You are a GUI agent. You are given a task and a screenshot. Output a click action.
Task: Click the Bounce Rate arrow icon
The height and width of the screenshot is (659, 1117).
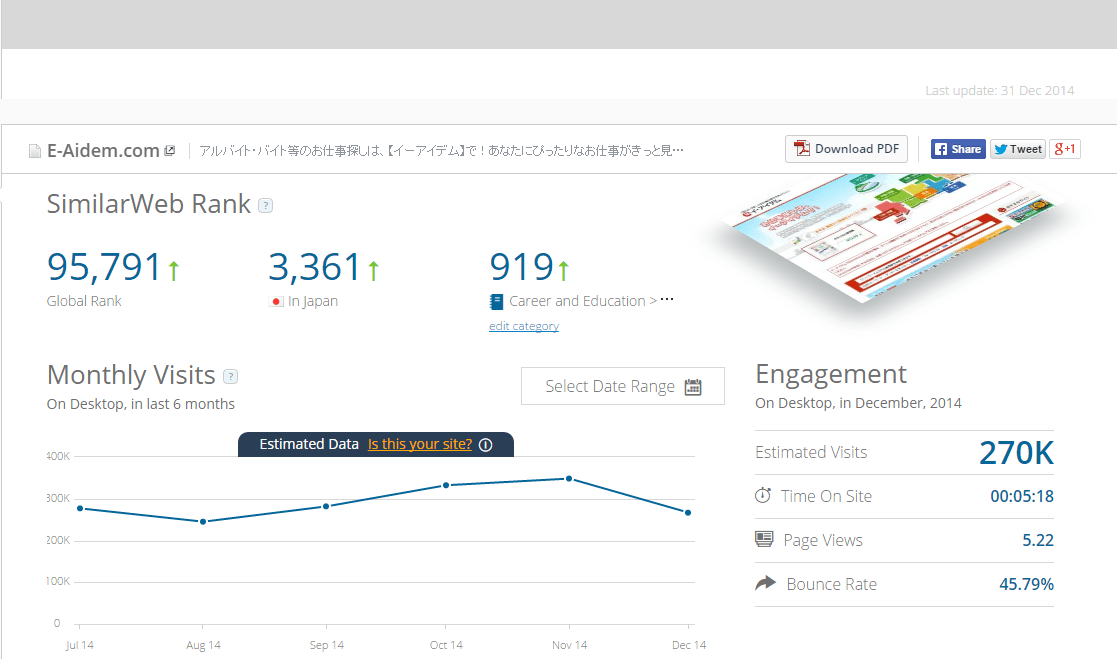pyautogui.click(x=765, y=583)
